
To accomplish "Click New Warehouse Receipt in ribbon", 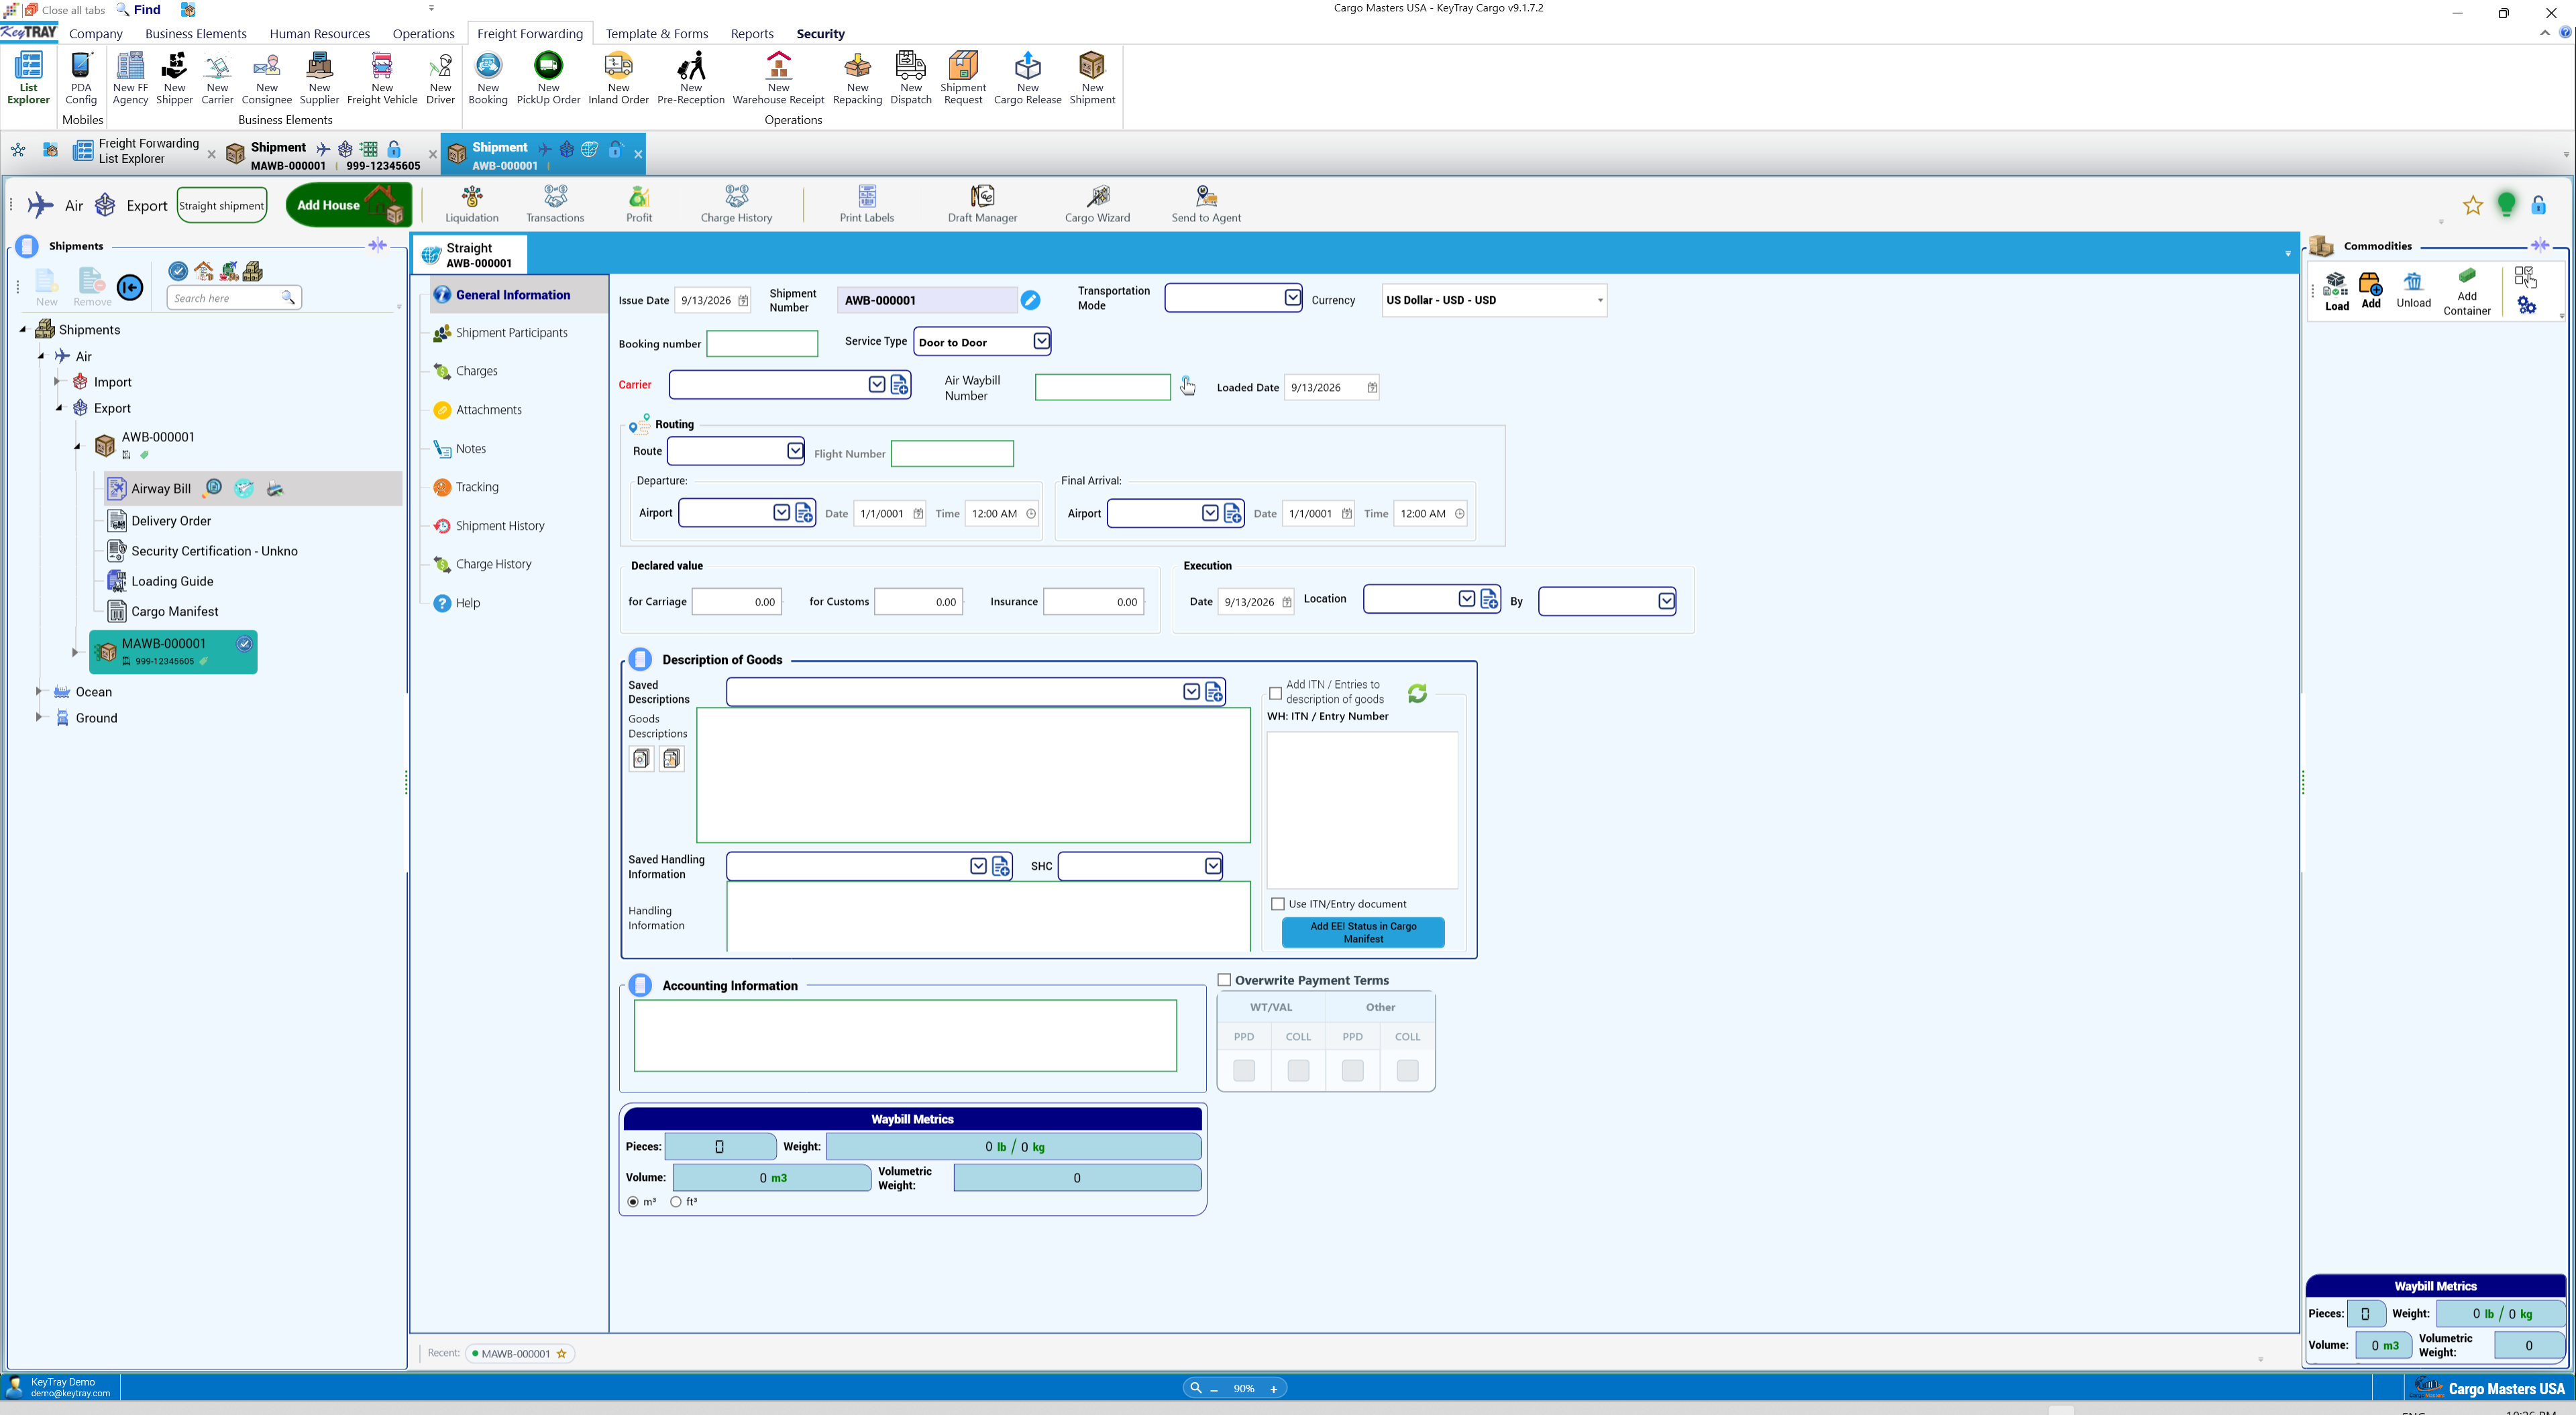I will tap(778, 78).
